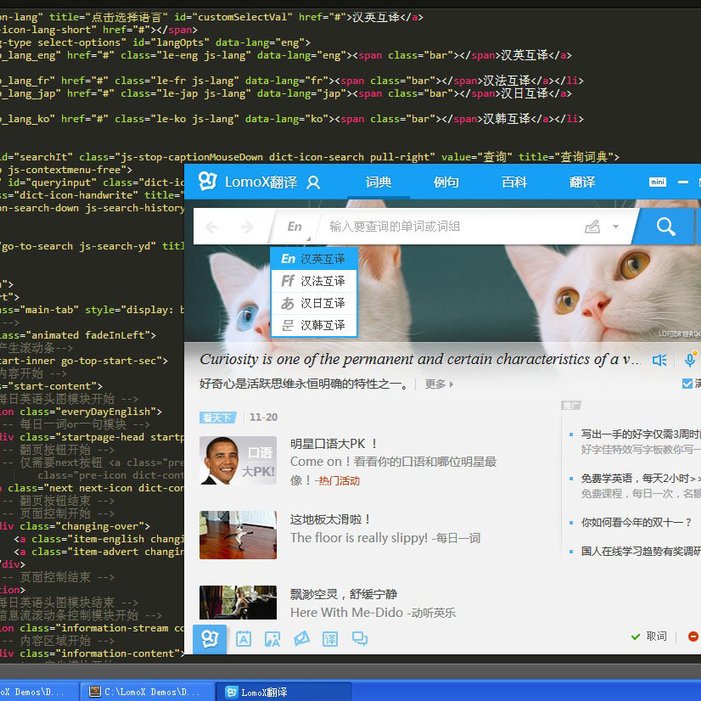Screen dimensions: 701x701
Task: Open the 写出一手的好字 sidebar link
Action: 640,434
